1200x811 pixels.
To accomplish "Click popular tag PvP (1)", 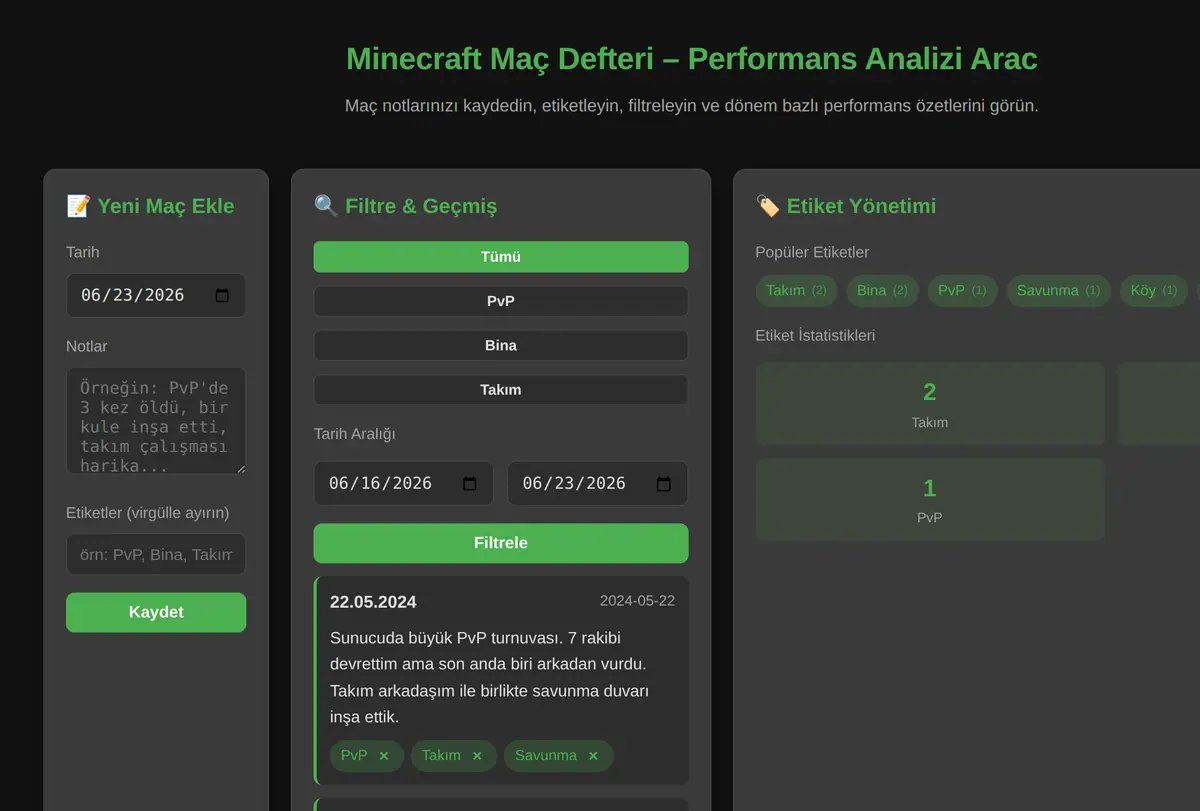I will 962,291.
